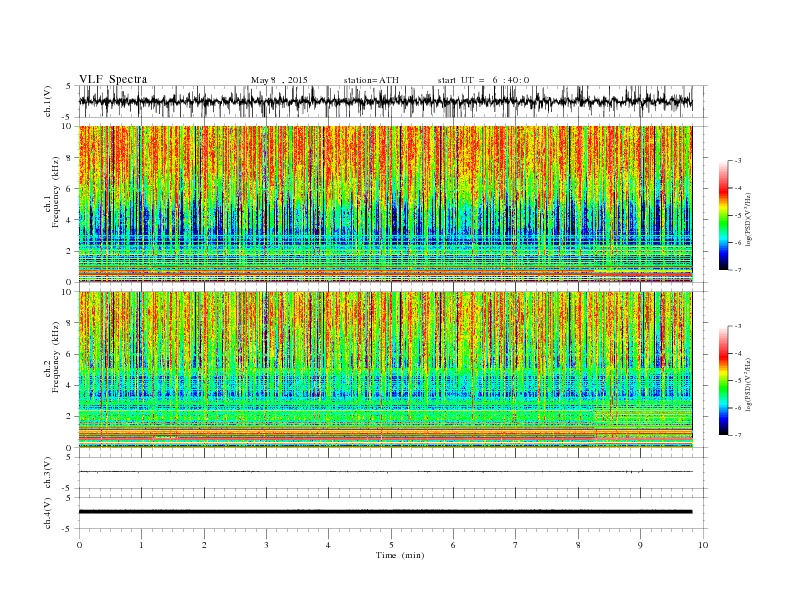Viewport: 792px width, 612px height.
Task: Click the ch.1 voltage waveform trace
Action: tap(385, 101)
